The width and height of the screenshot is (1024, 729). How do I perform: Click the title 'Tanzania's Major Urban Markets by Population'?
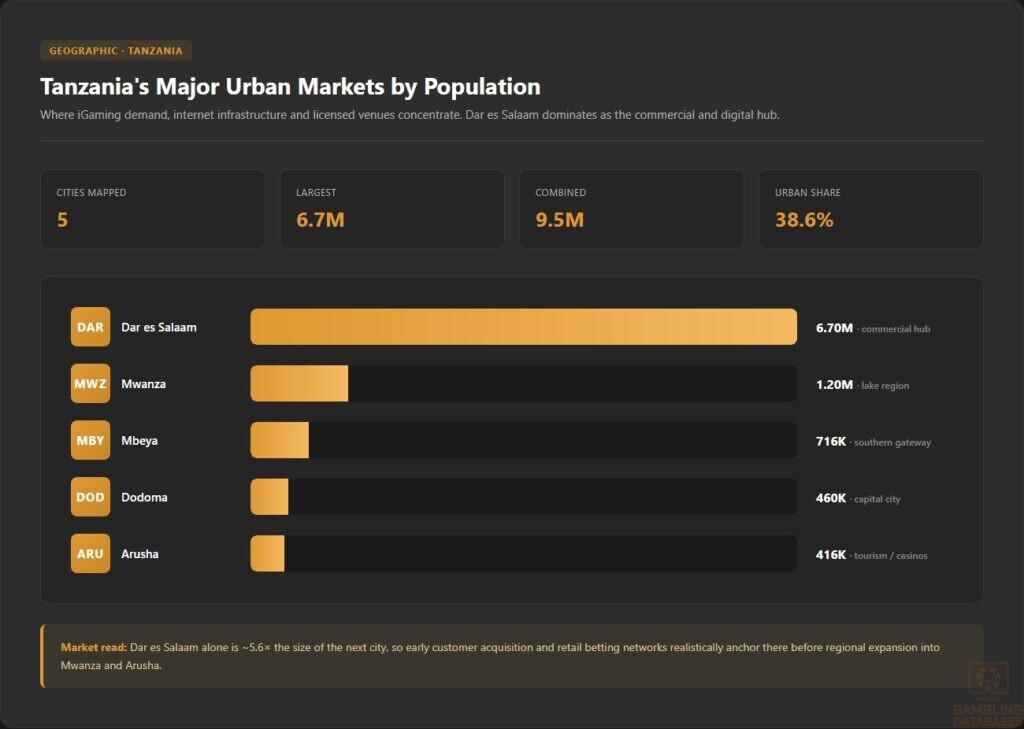point(290,87)
